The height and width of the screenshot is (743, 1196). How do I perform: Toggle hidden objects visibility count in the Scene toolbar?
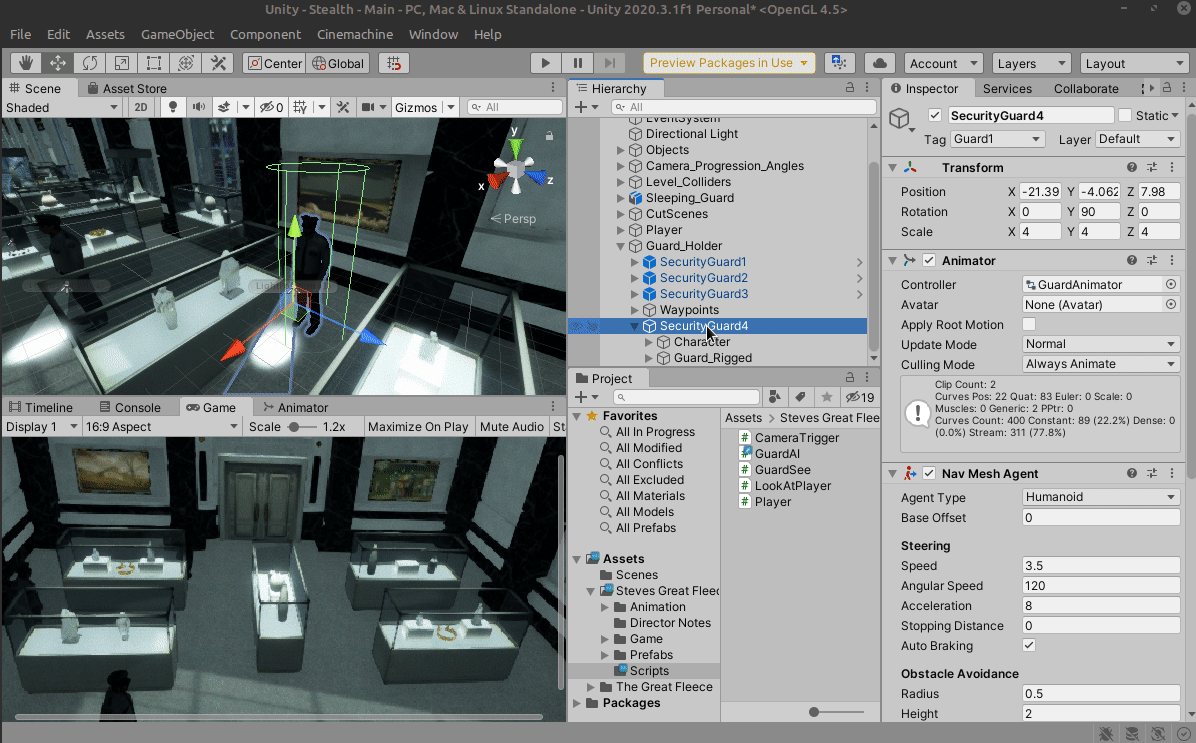(x=272, y=108)
